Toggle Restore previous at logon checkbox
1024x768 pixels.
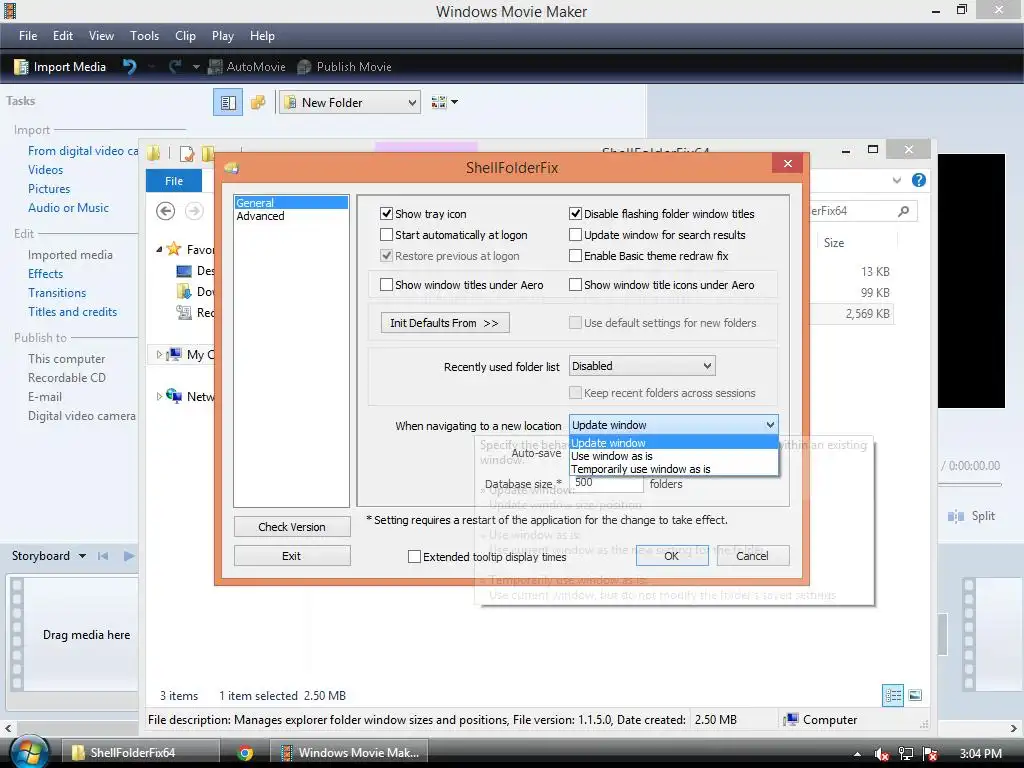click(387, 255)
